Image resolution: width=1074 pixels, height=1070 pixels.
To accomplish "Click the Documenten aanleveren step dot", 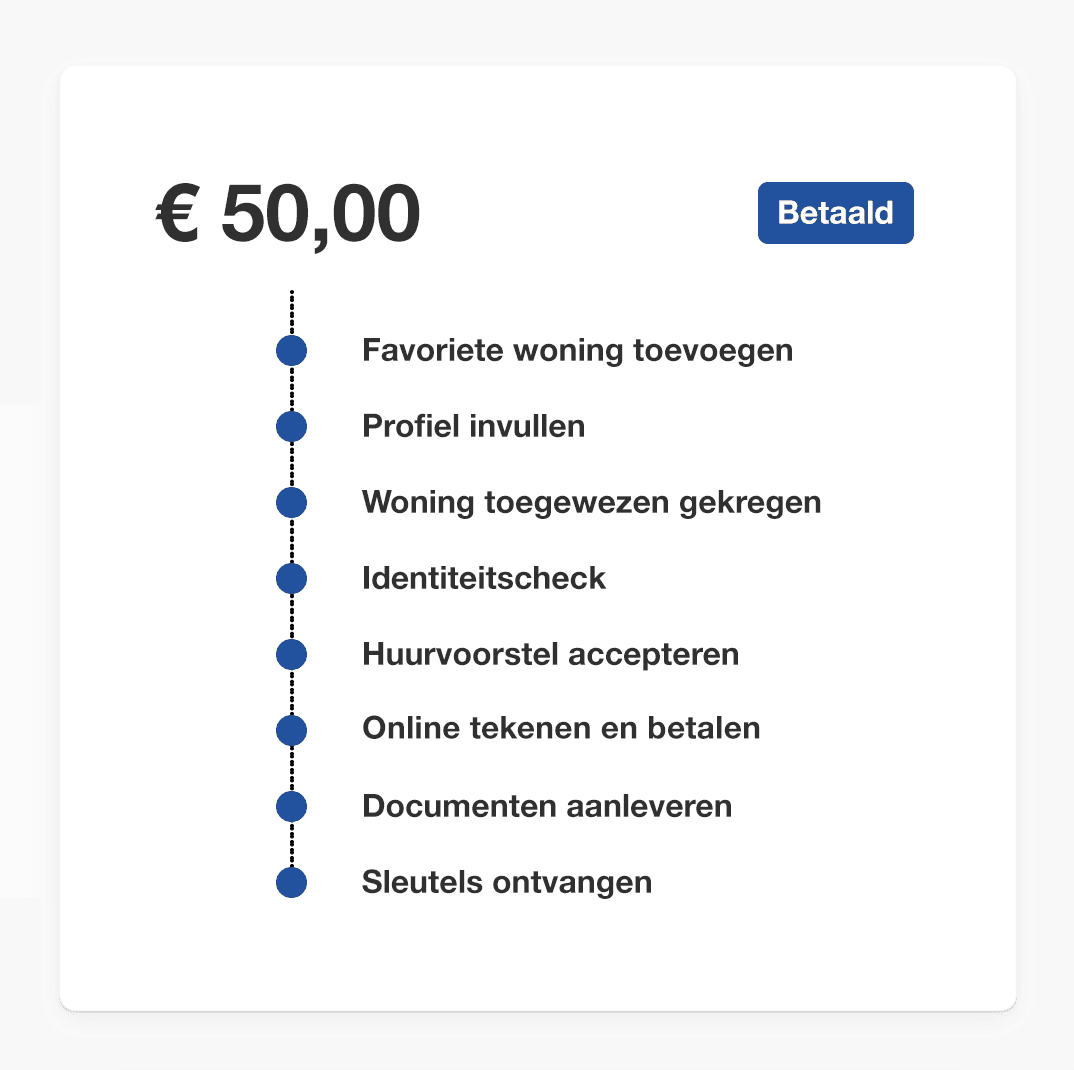I will pos(291,806).
